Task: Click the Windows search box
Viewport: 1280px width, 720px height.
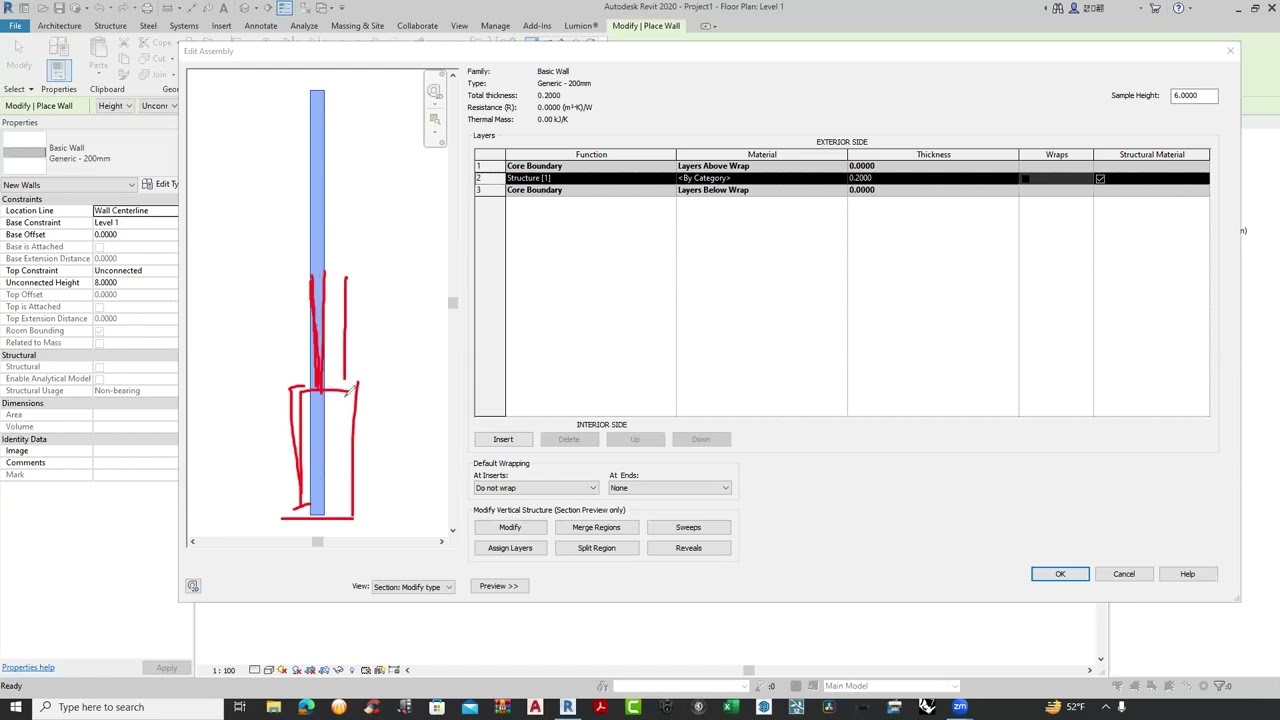Action: (128, 707)
